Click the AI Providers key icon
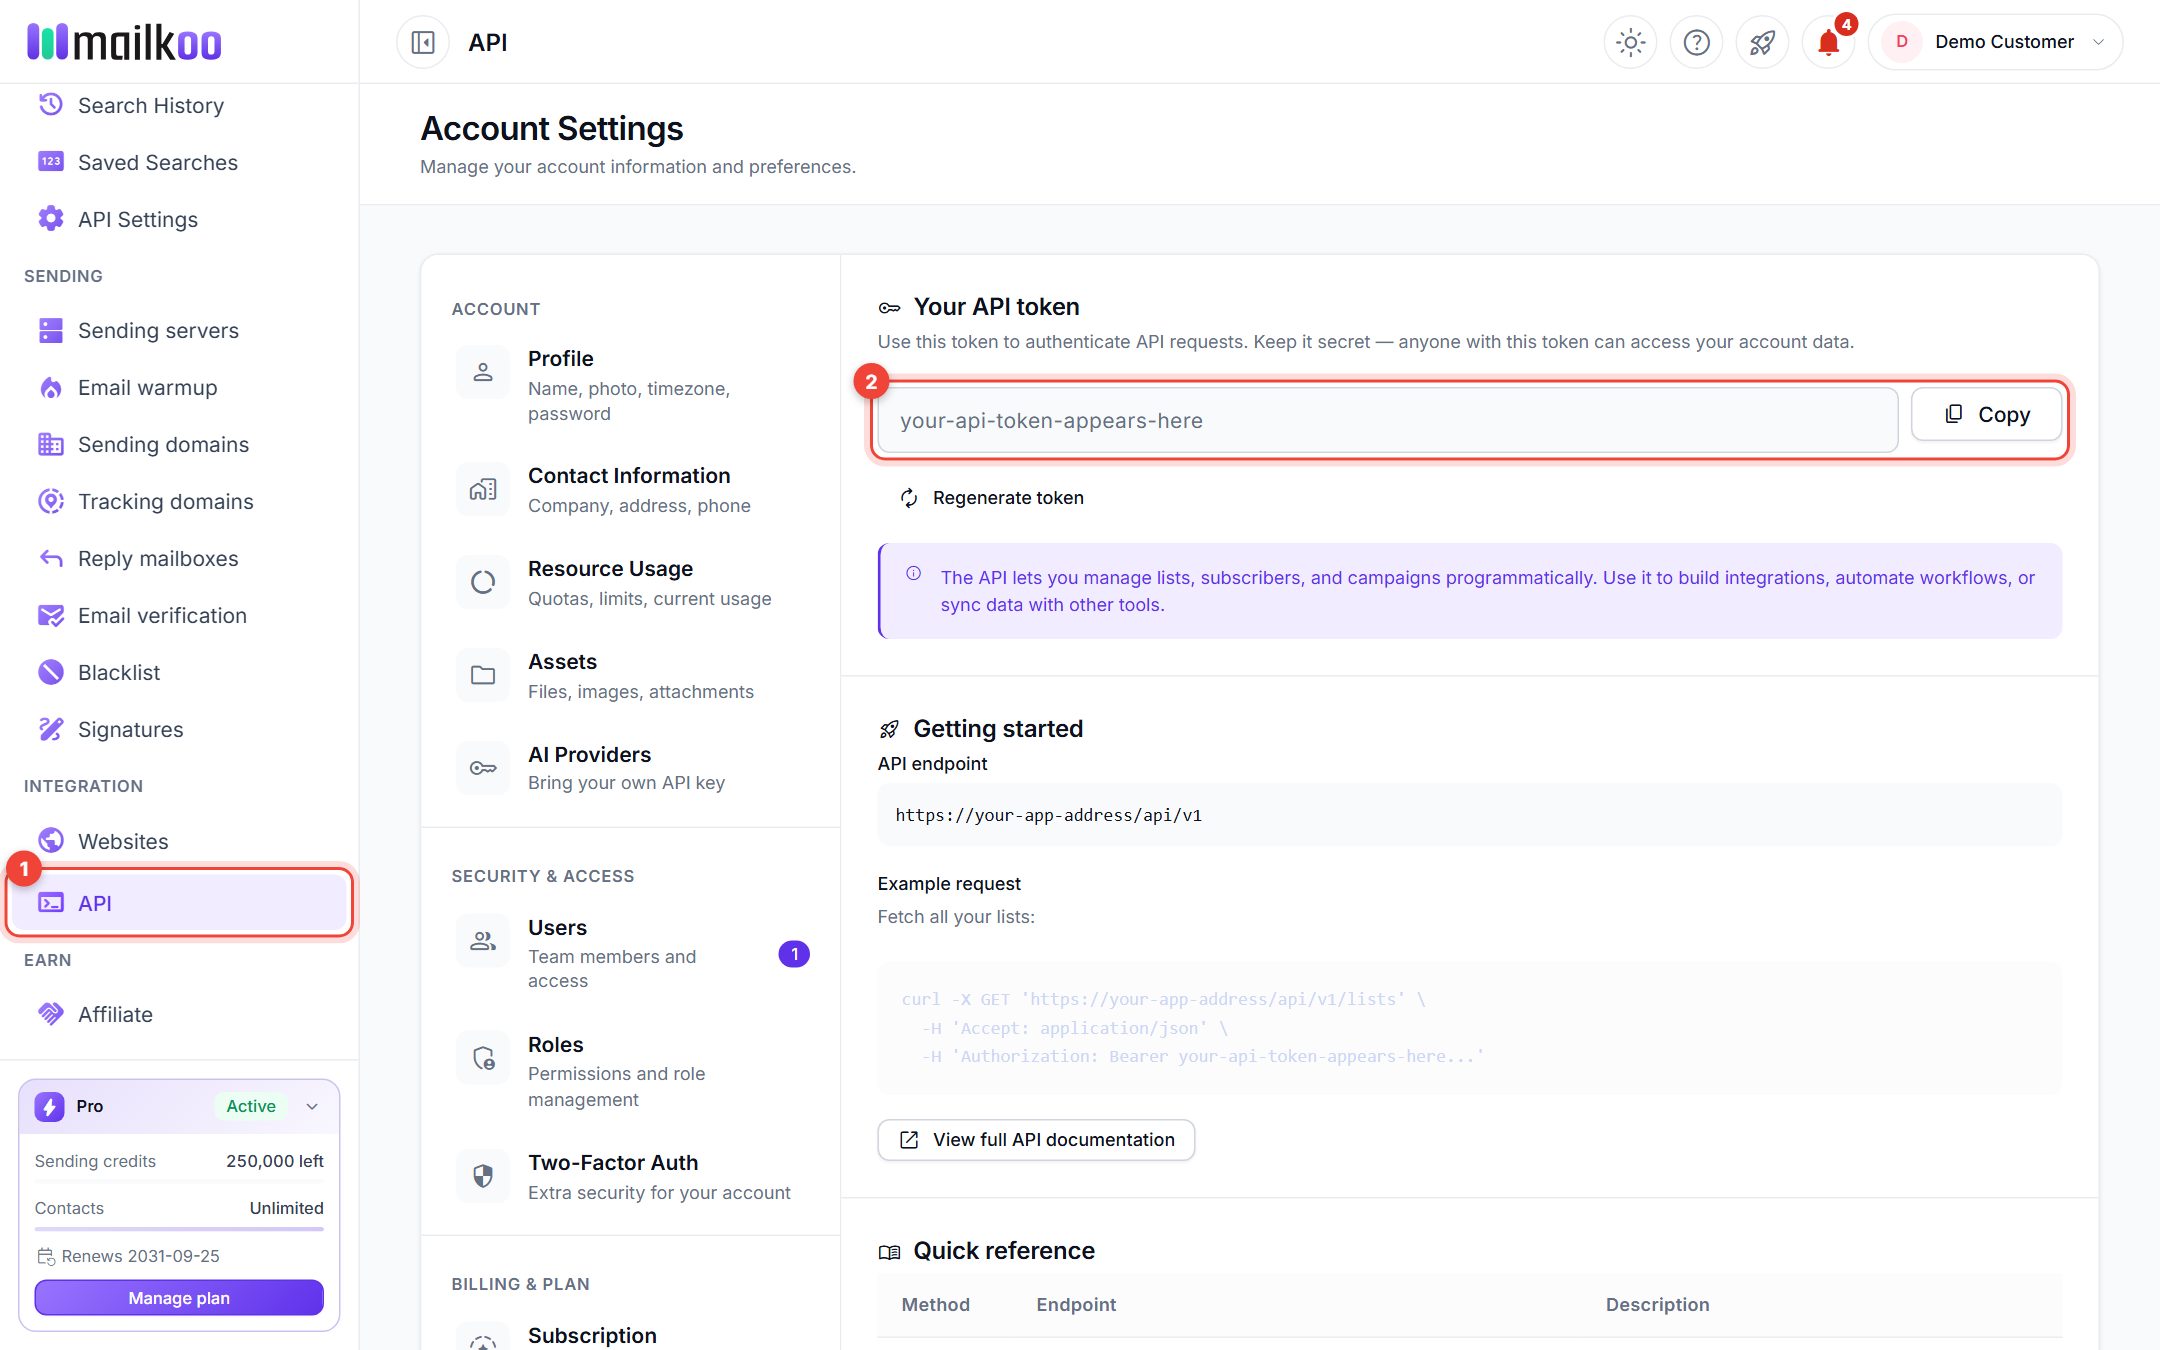 pos(483,768)
